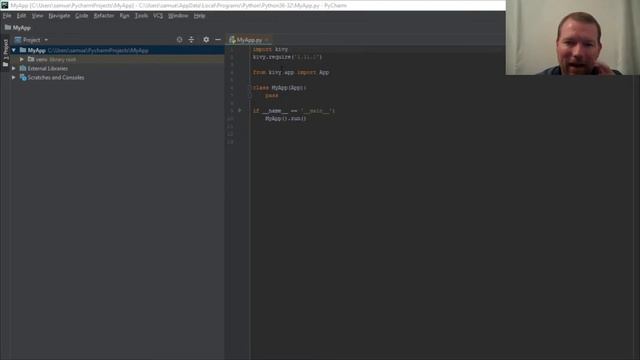Expand the Scratches and Consoles node
The width and height of the screenshot is (640, 360).
click(x=14, y=78)
